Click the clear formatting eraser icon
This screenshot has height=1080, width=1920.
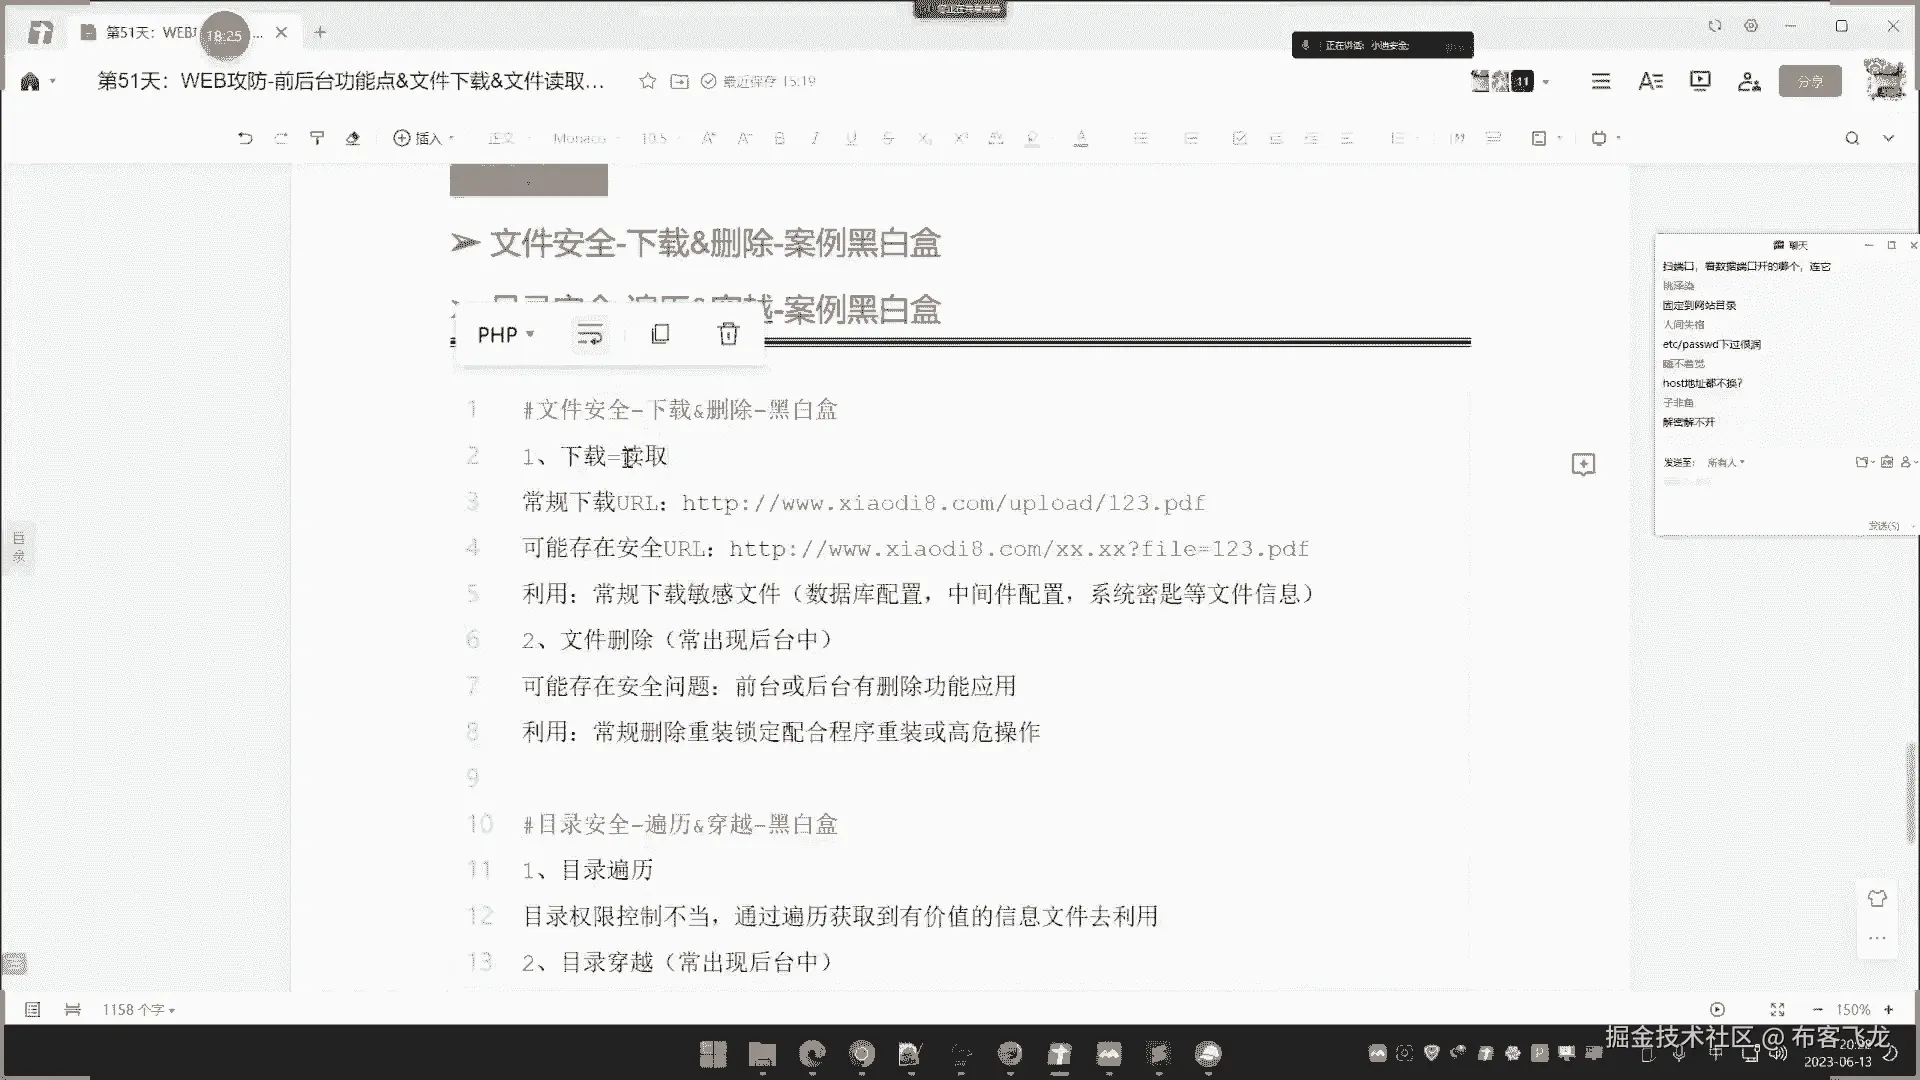352,138
